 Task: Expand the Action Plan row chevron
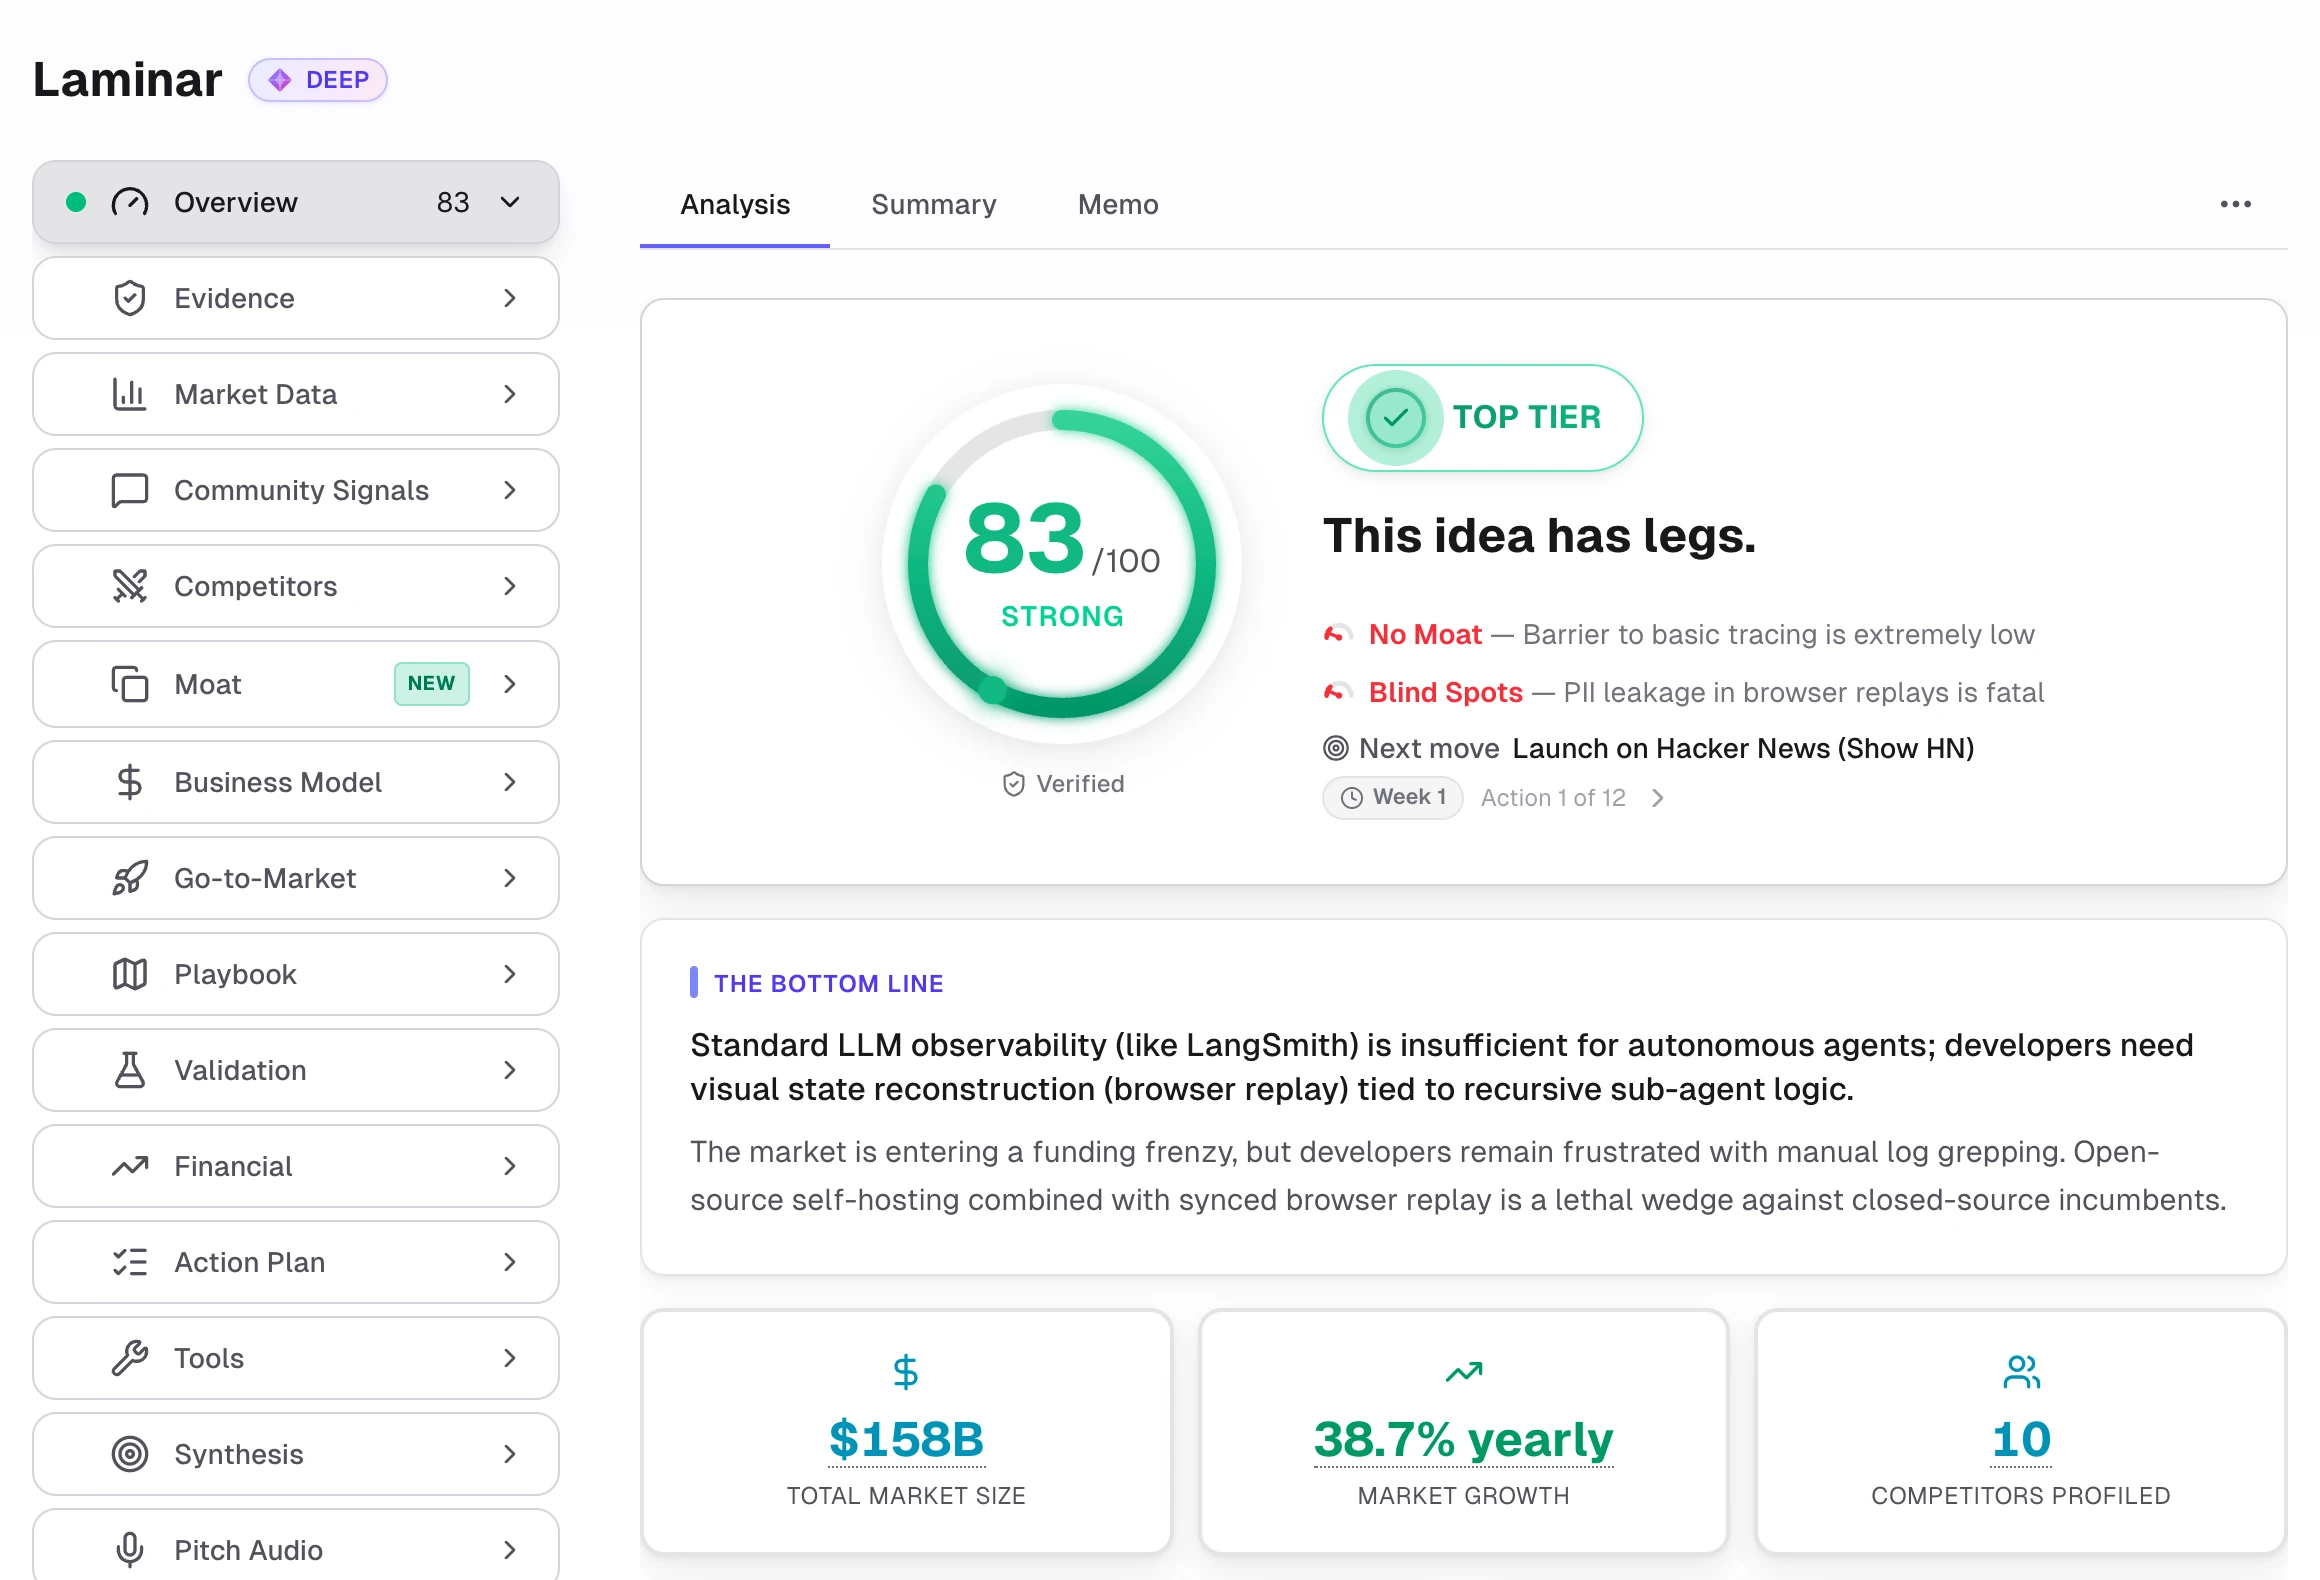[x=510, y=1262]
